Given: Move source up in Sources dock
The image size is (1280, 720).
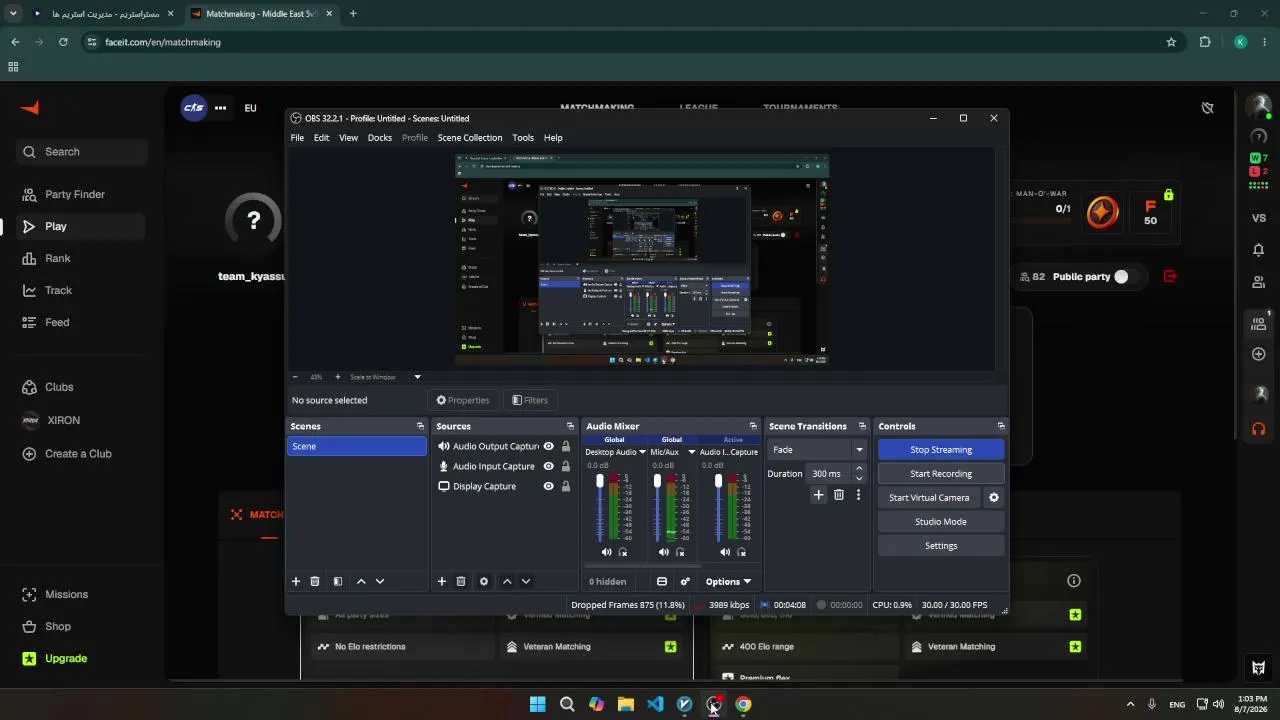Looking at the screenshot, I should pyautogui.click(x=507, y=581).
